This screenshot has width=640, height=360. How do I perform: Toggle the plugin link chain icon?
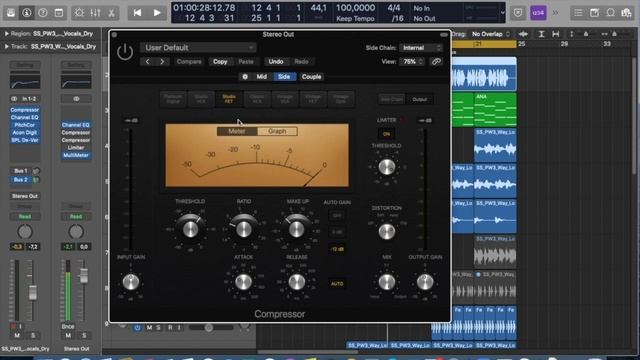(x=436, y=62)
